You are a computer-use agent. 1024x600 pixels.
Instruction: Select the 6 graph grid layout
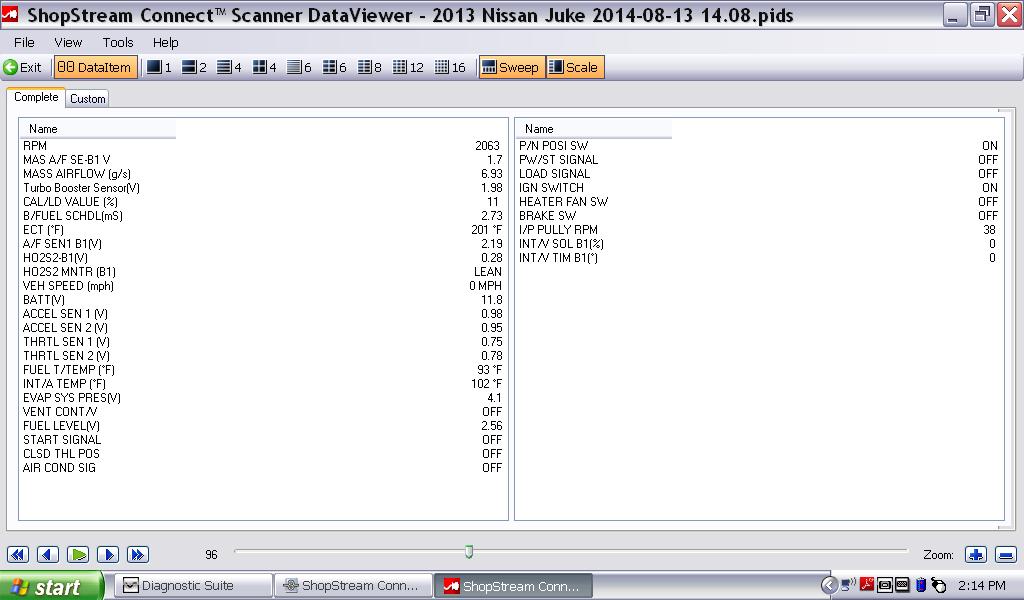pyautogui.click(x=334, y=67)
